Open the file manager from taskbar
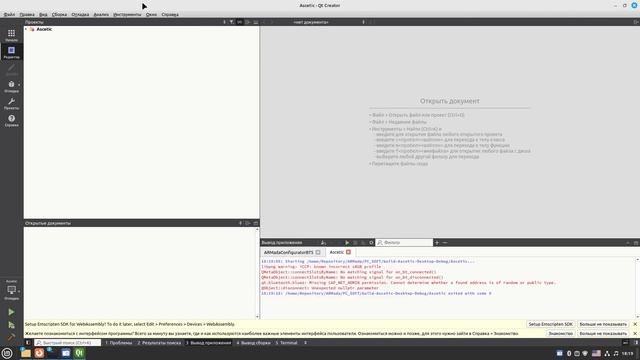Screen dimensions: 640x360 point(26,353)
